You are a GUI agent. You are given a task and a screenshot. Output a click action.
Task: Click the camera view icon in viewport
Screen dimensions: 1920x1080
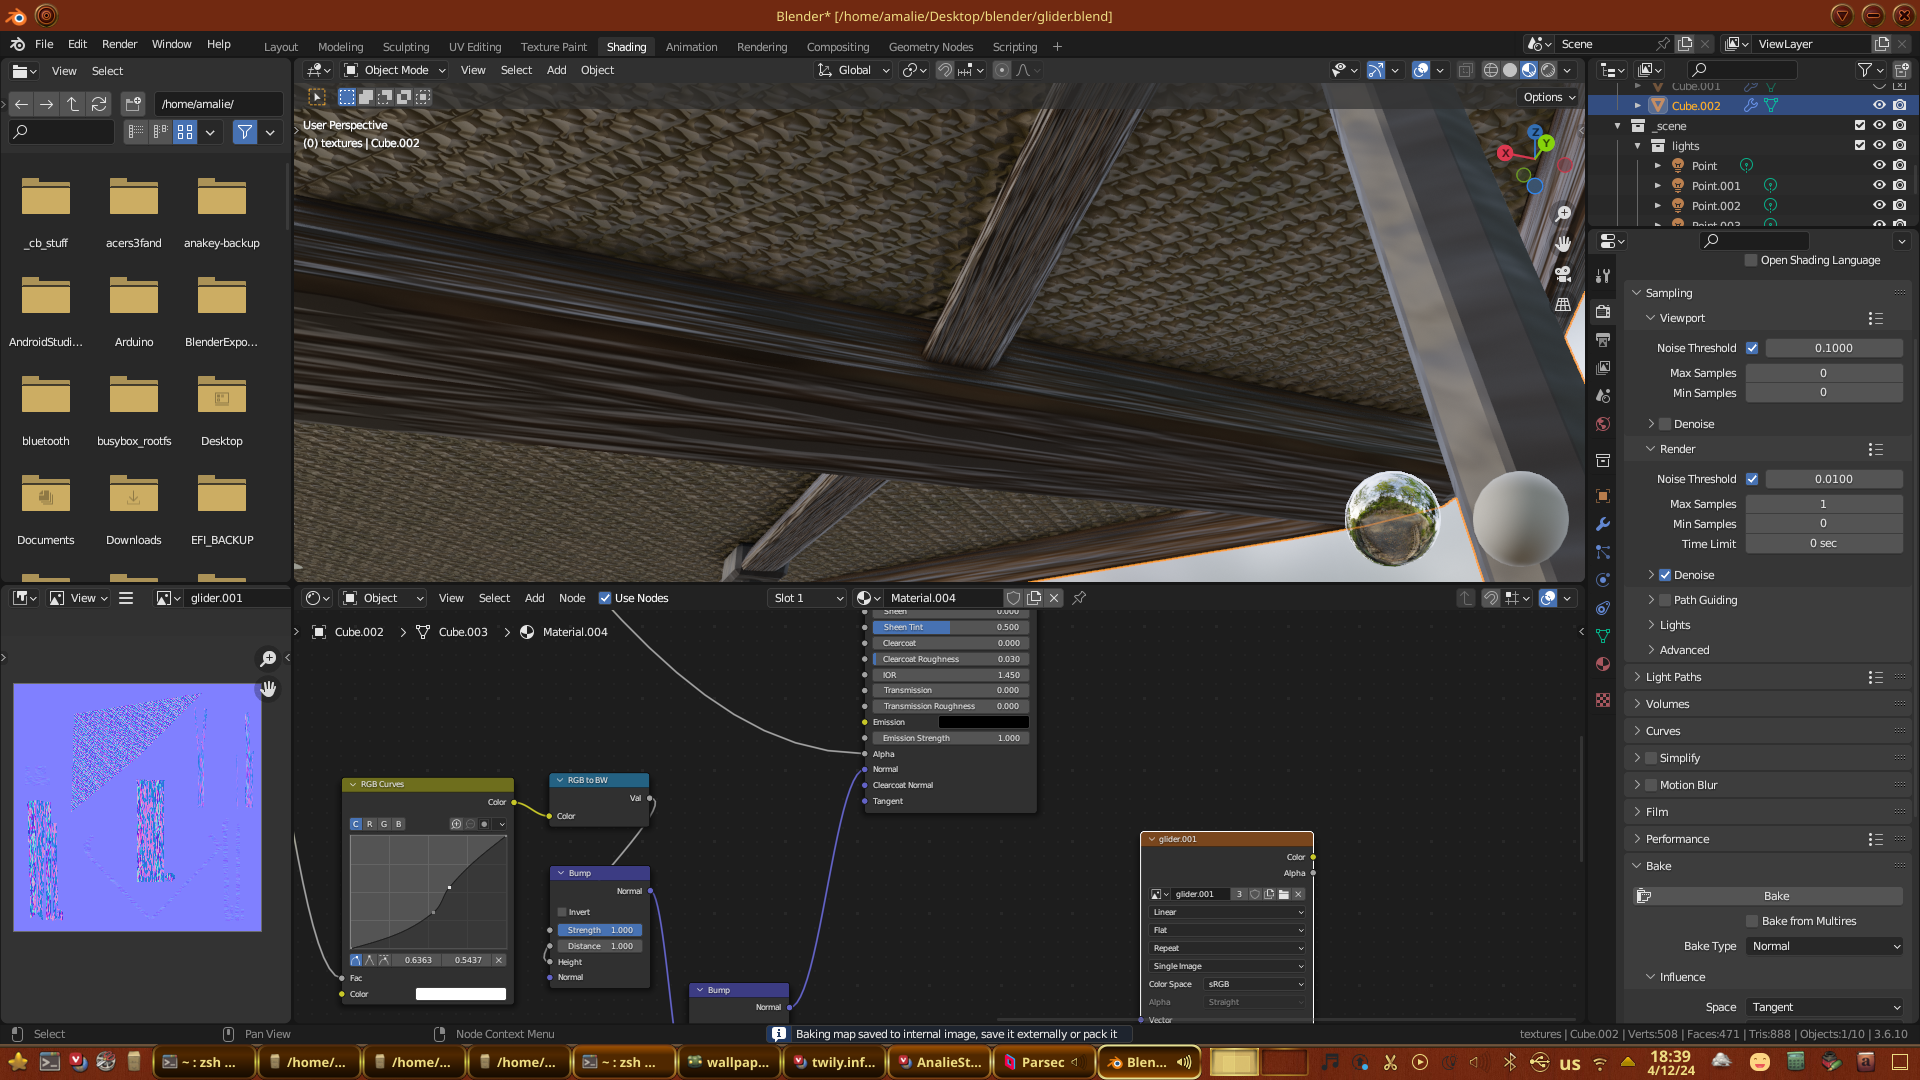coord(1563,274)
